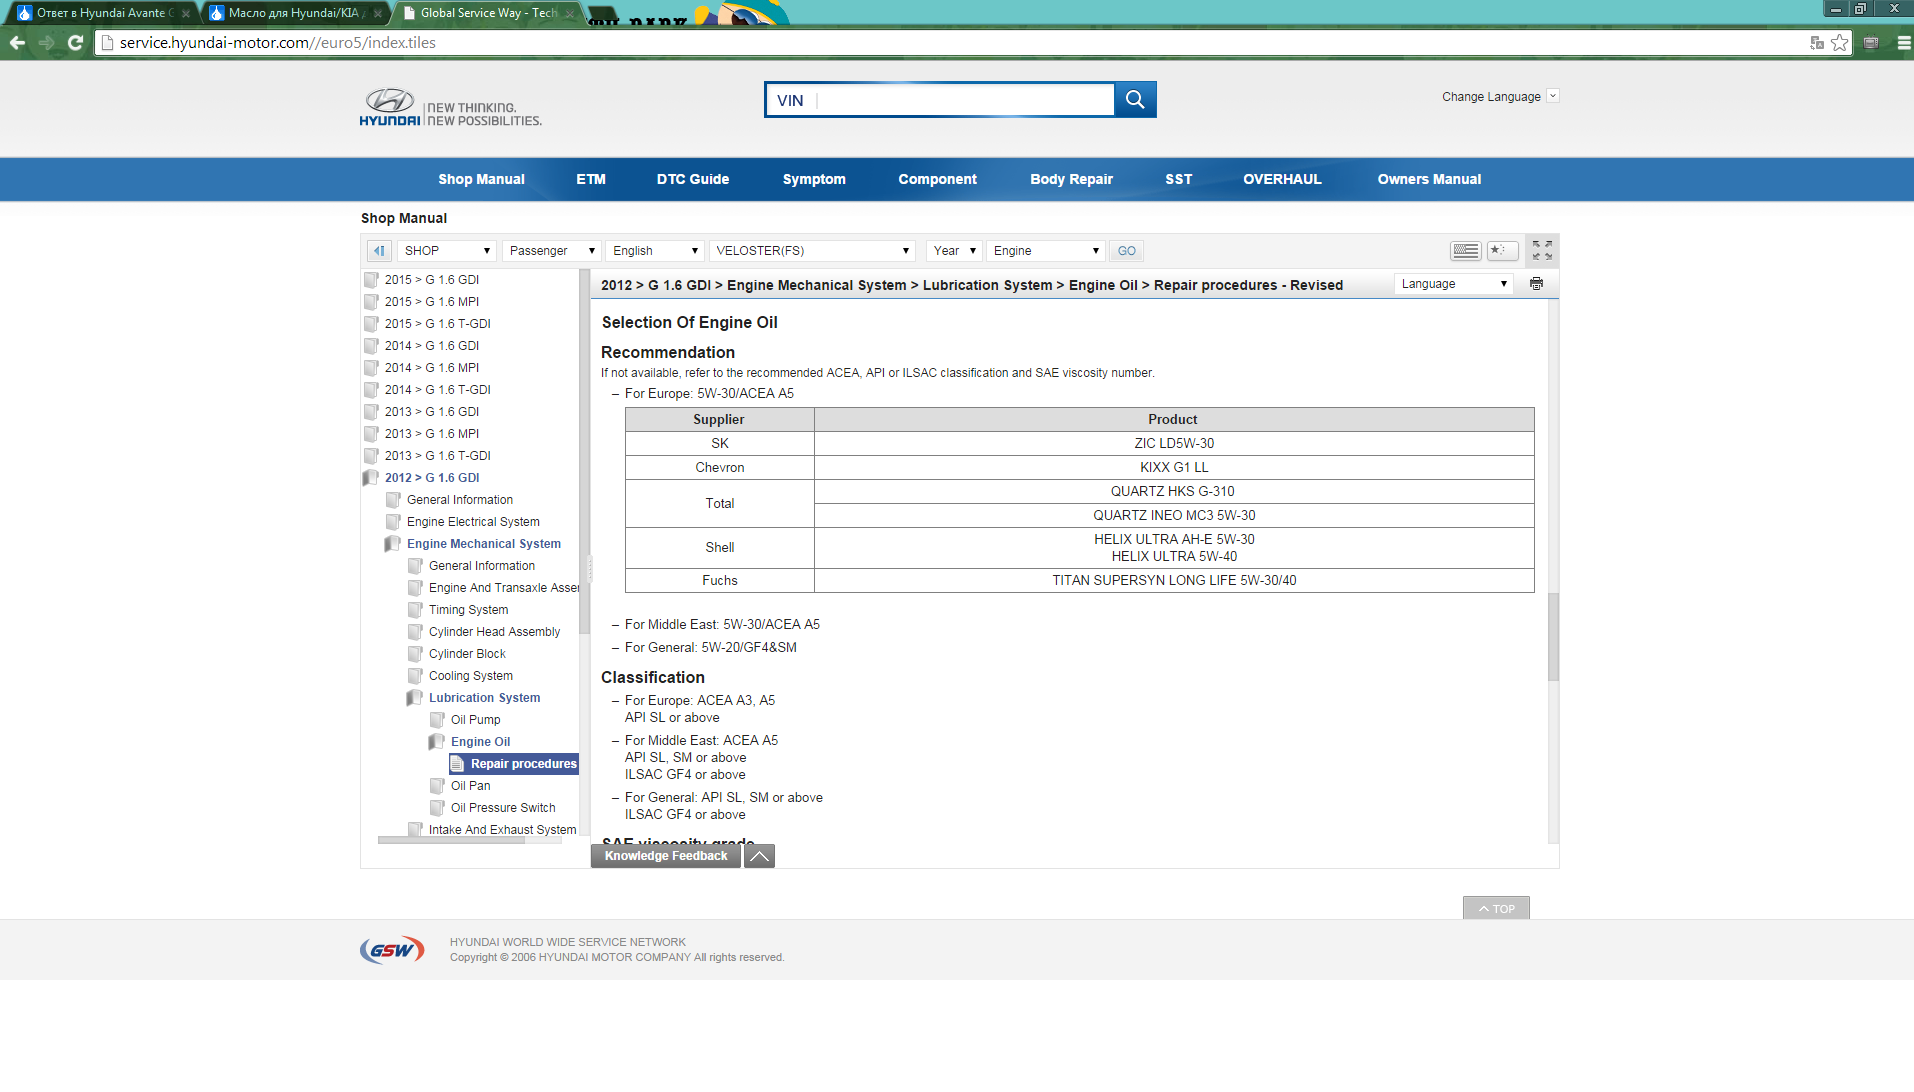Open the Symptom menu
The image size is (1914, 1092).
point(814,179)
